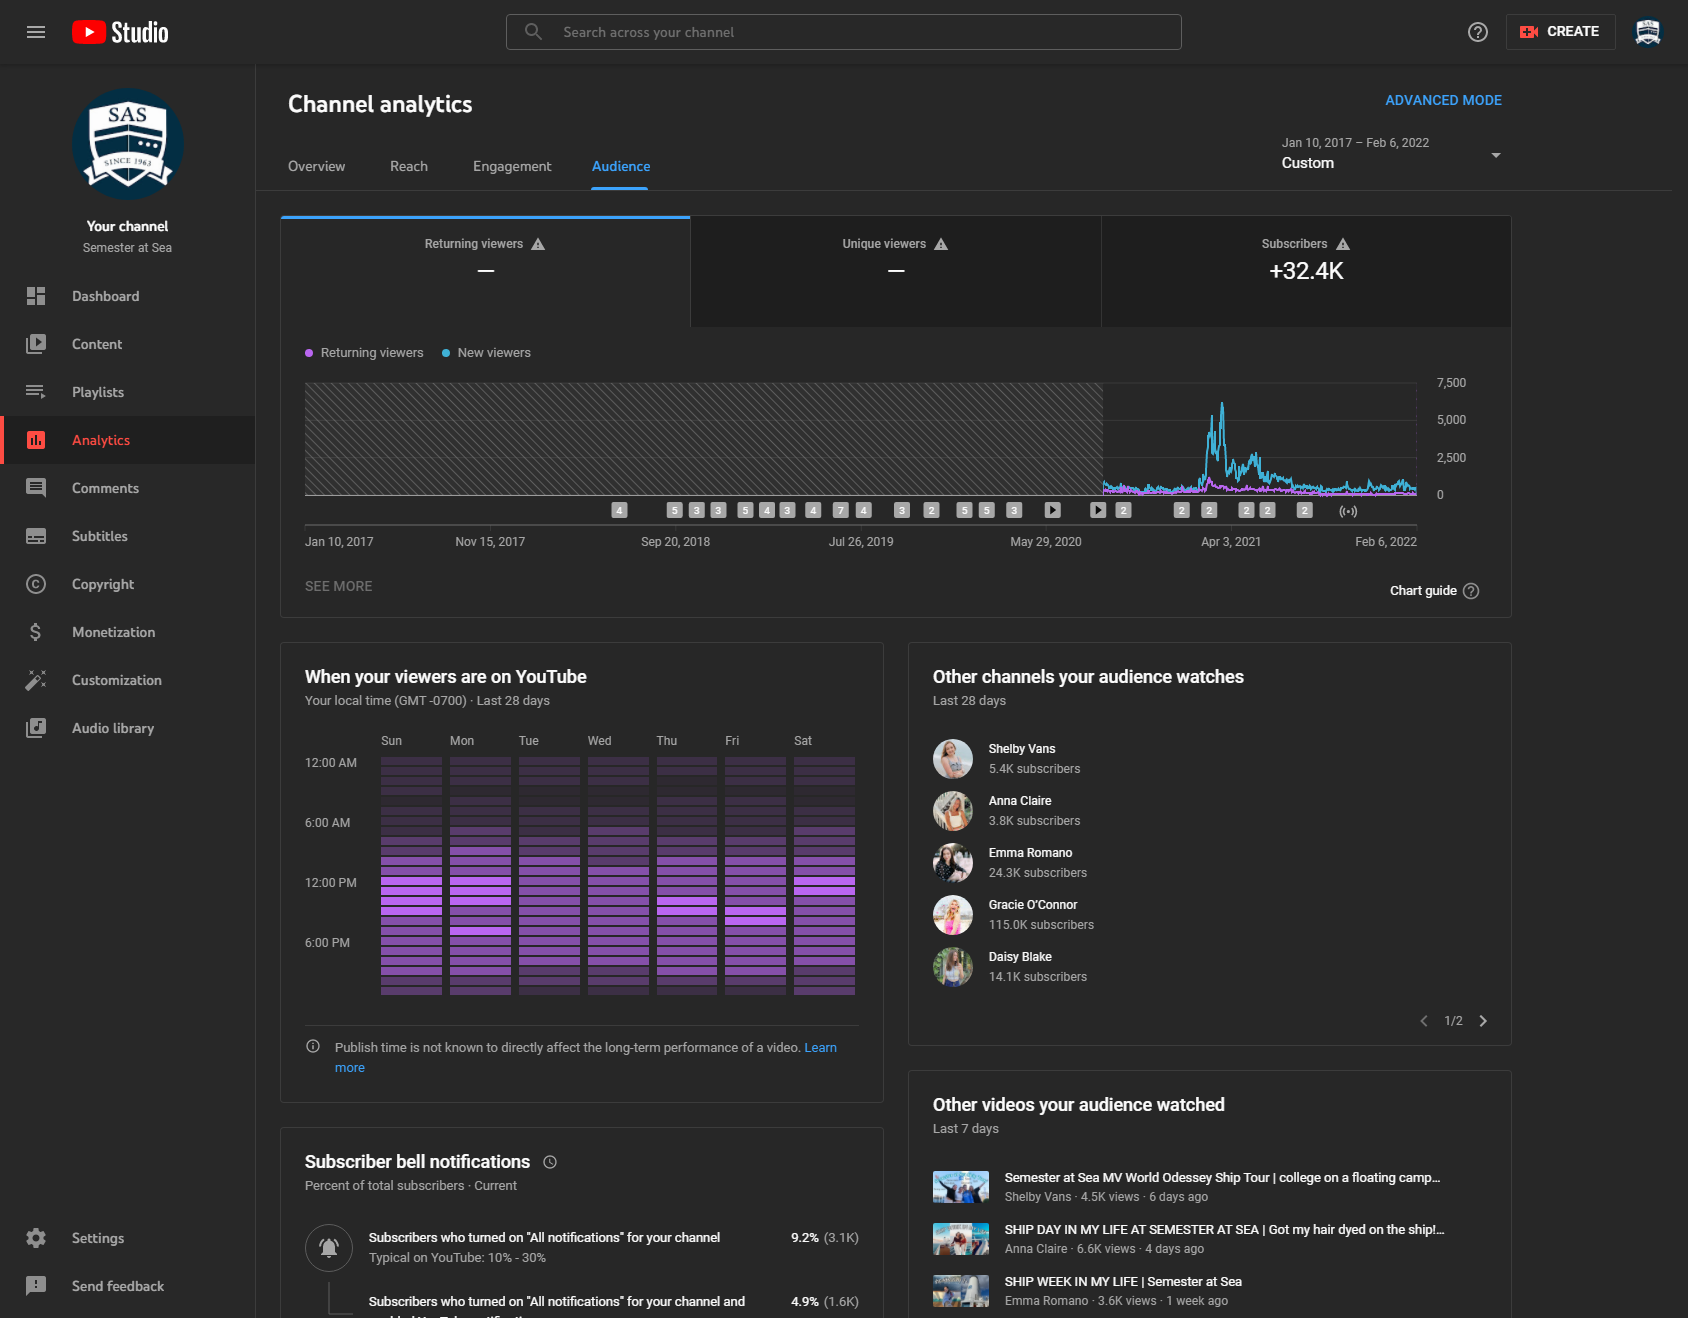
Task: Open the hamburger menu
Action: 36,32
